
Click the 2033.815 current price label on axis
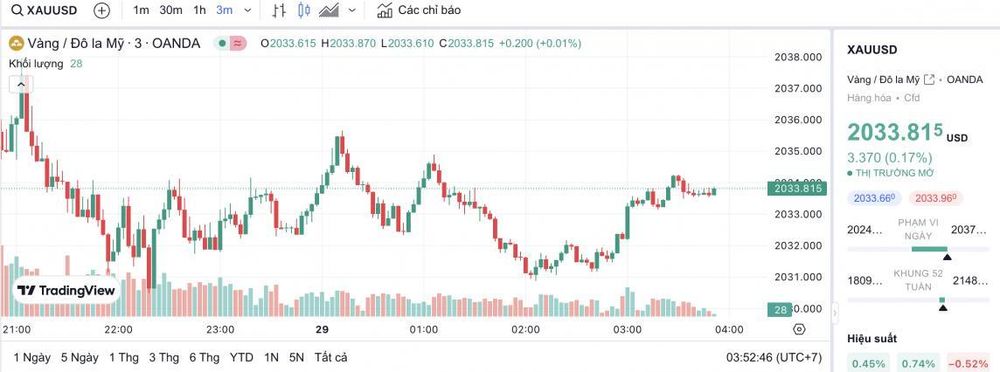coord(797,188)
